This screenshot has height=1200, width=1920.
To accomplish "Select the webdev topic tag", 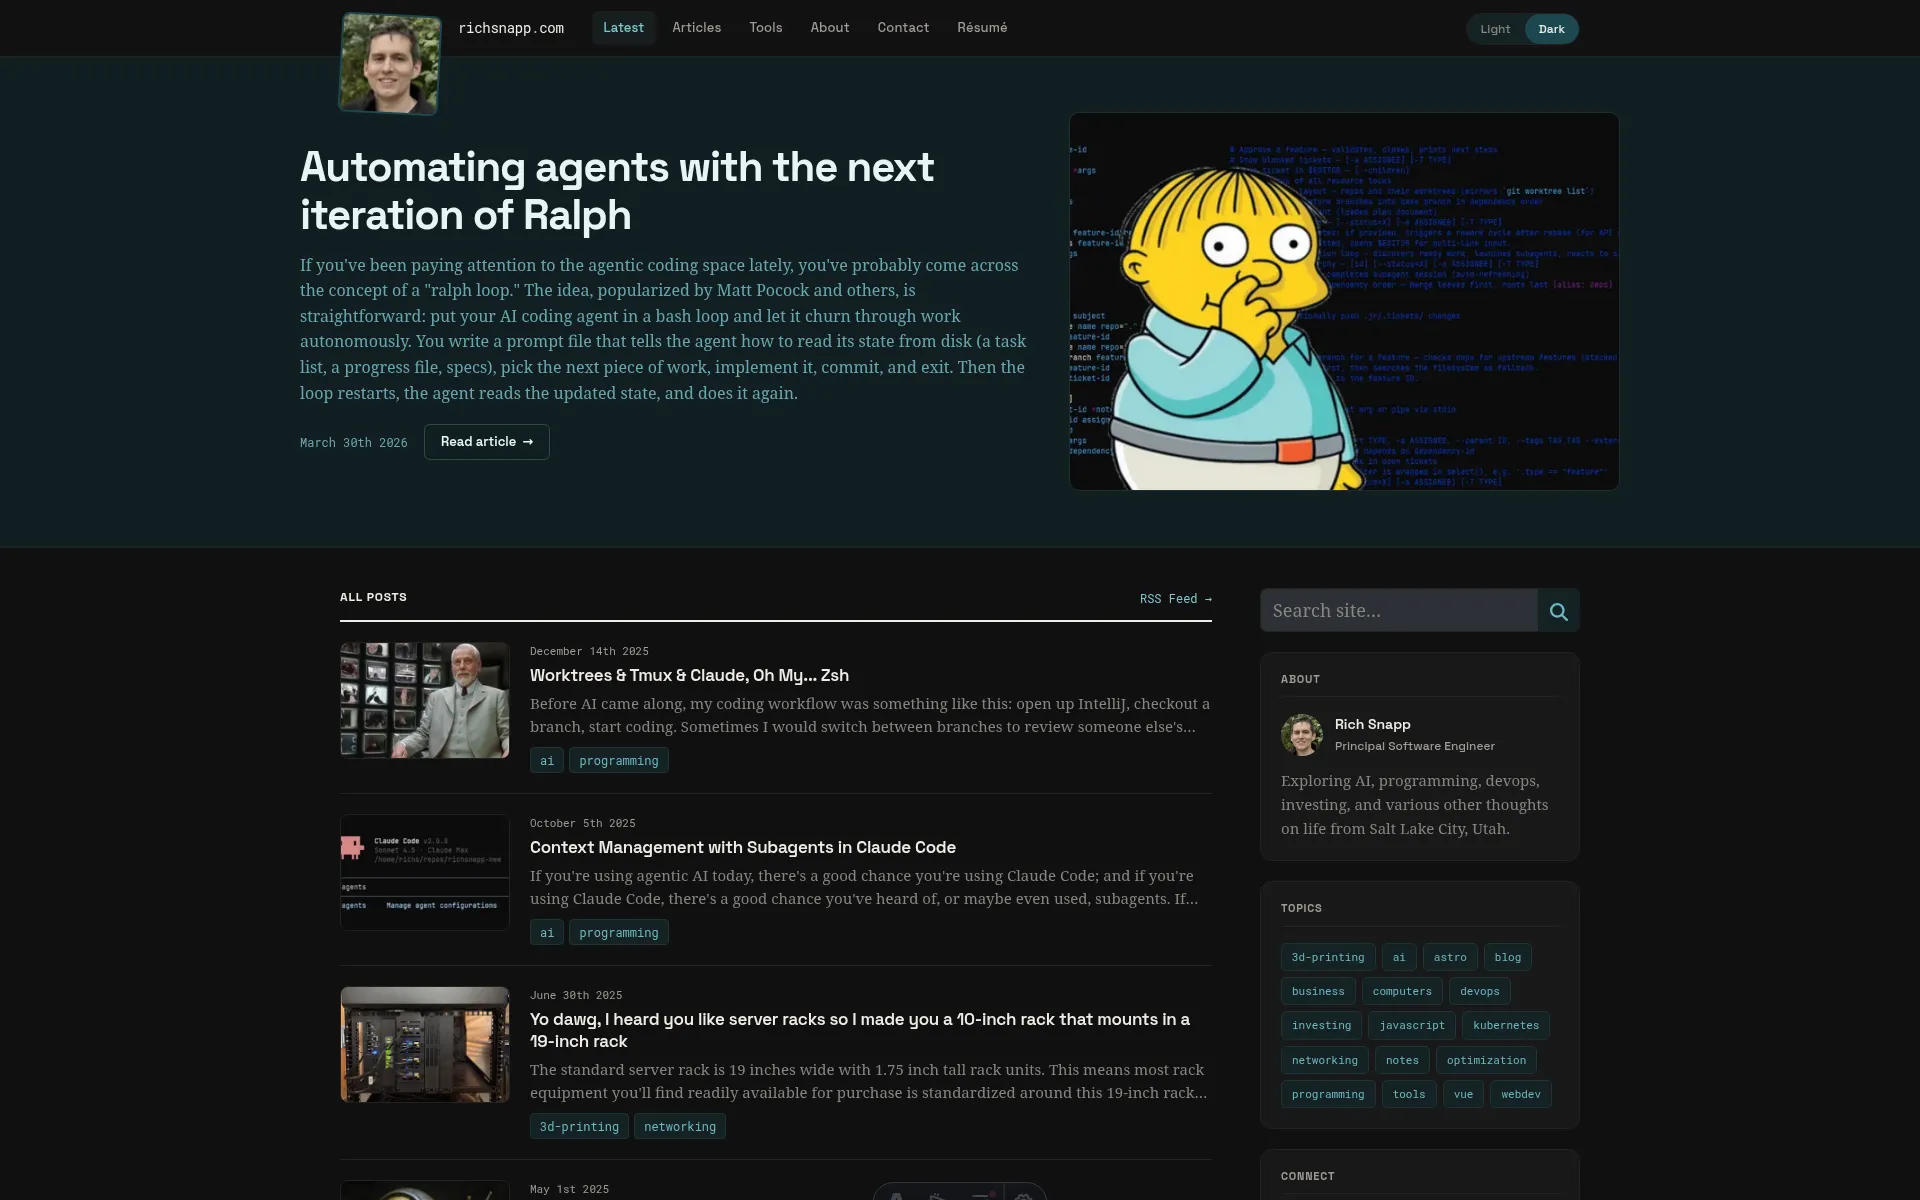I will coord(1520,1094).
